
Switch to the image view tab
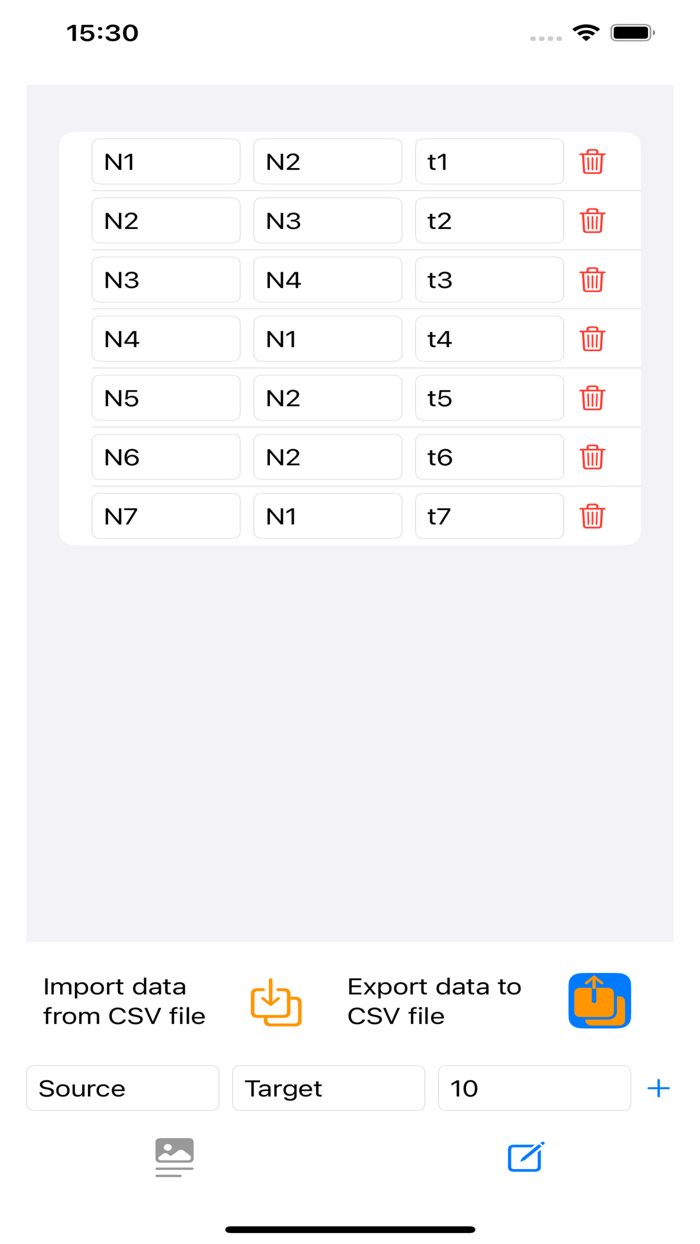pyautogui.click(x=175, y=1157)
